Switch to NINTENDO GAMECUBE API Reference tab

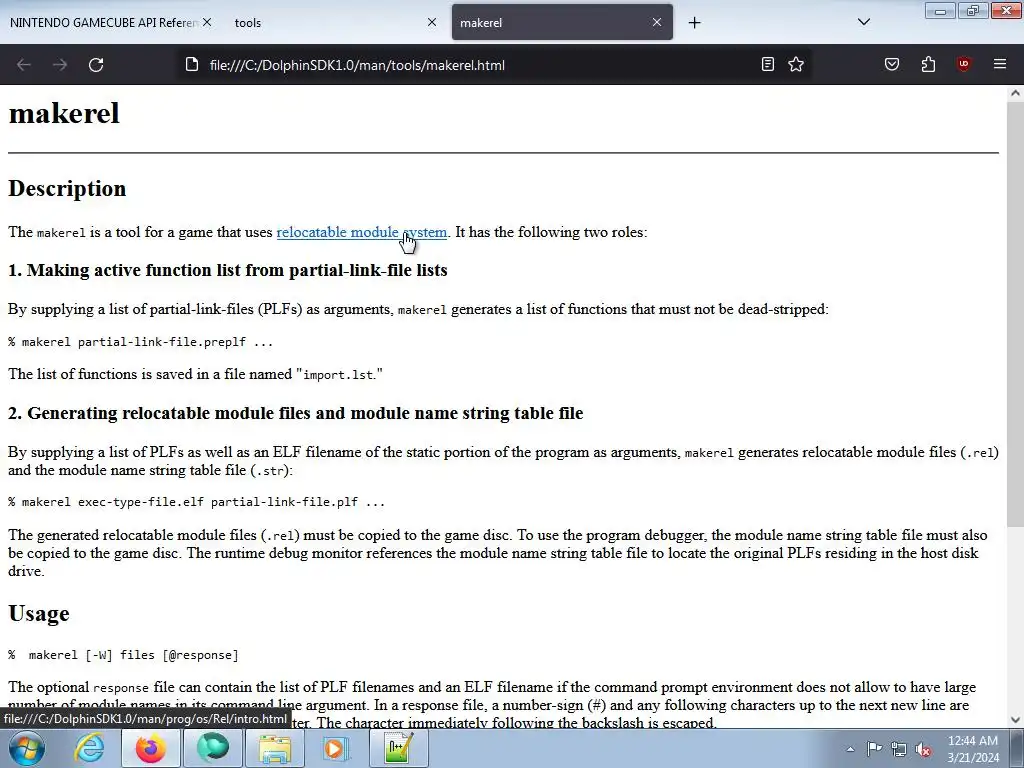[104, 22]
